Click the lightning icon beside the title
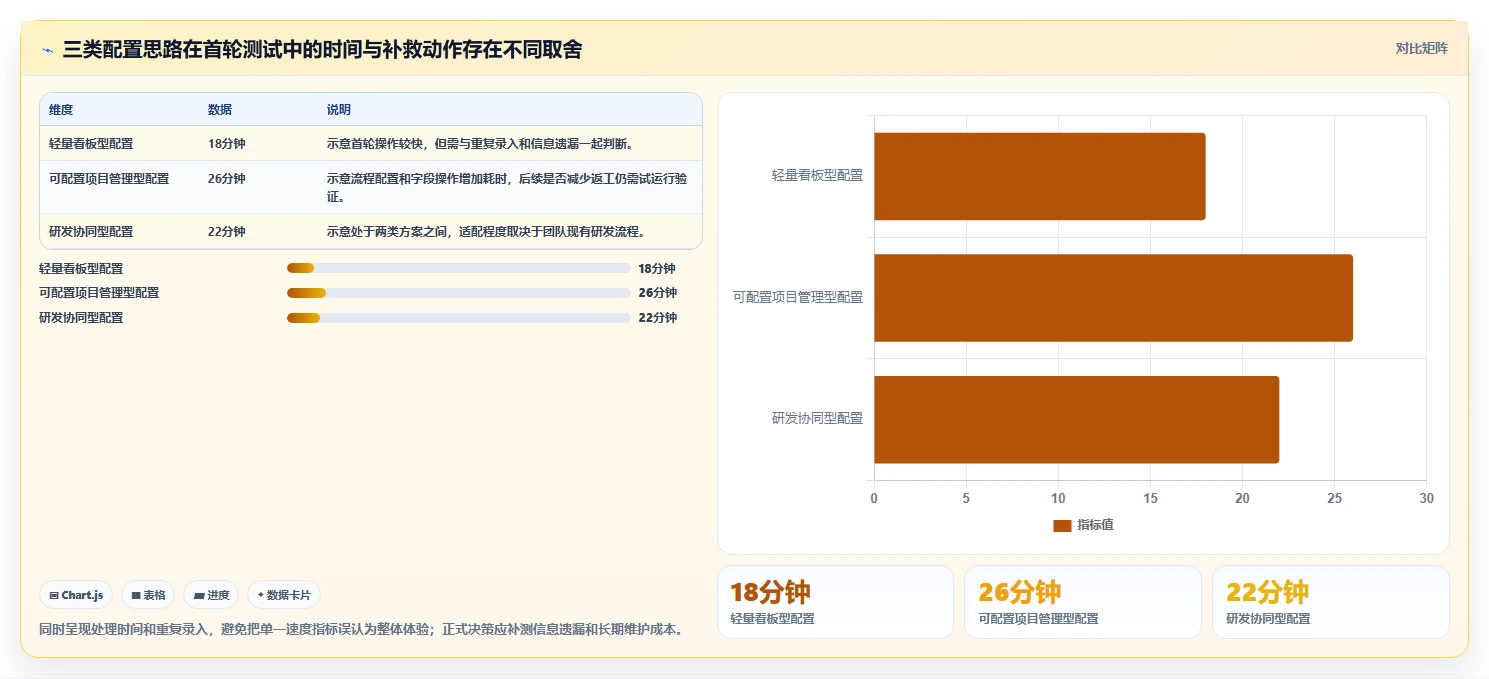Viewport: 1489px width, 679px height. point(48,50)
